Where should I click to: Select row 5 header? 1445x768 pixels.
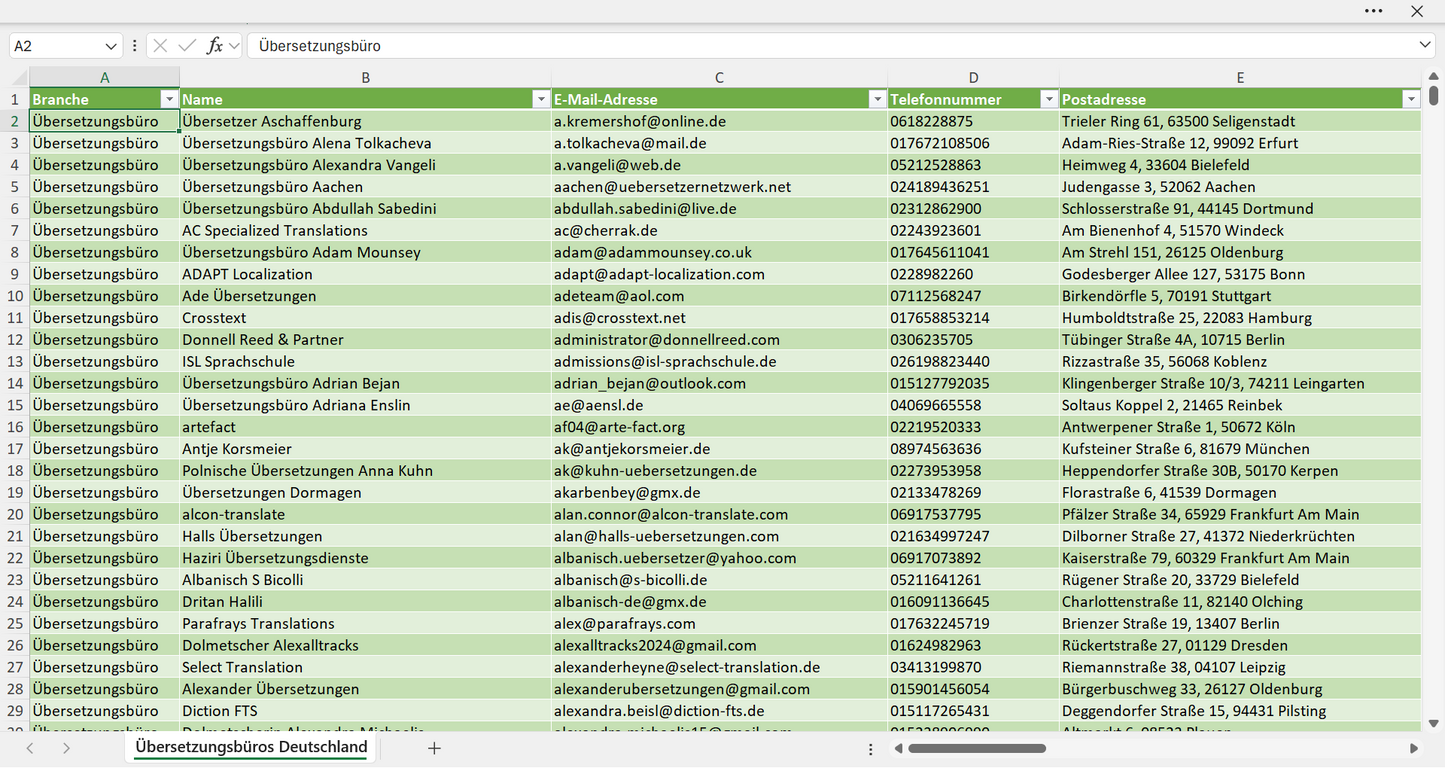[15, 187]
